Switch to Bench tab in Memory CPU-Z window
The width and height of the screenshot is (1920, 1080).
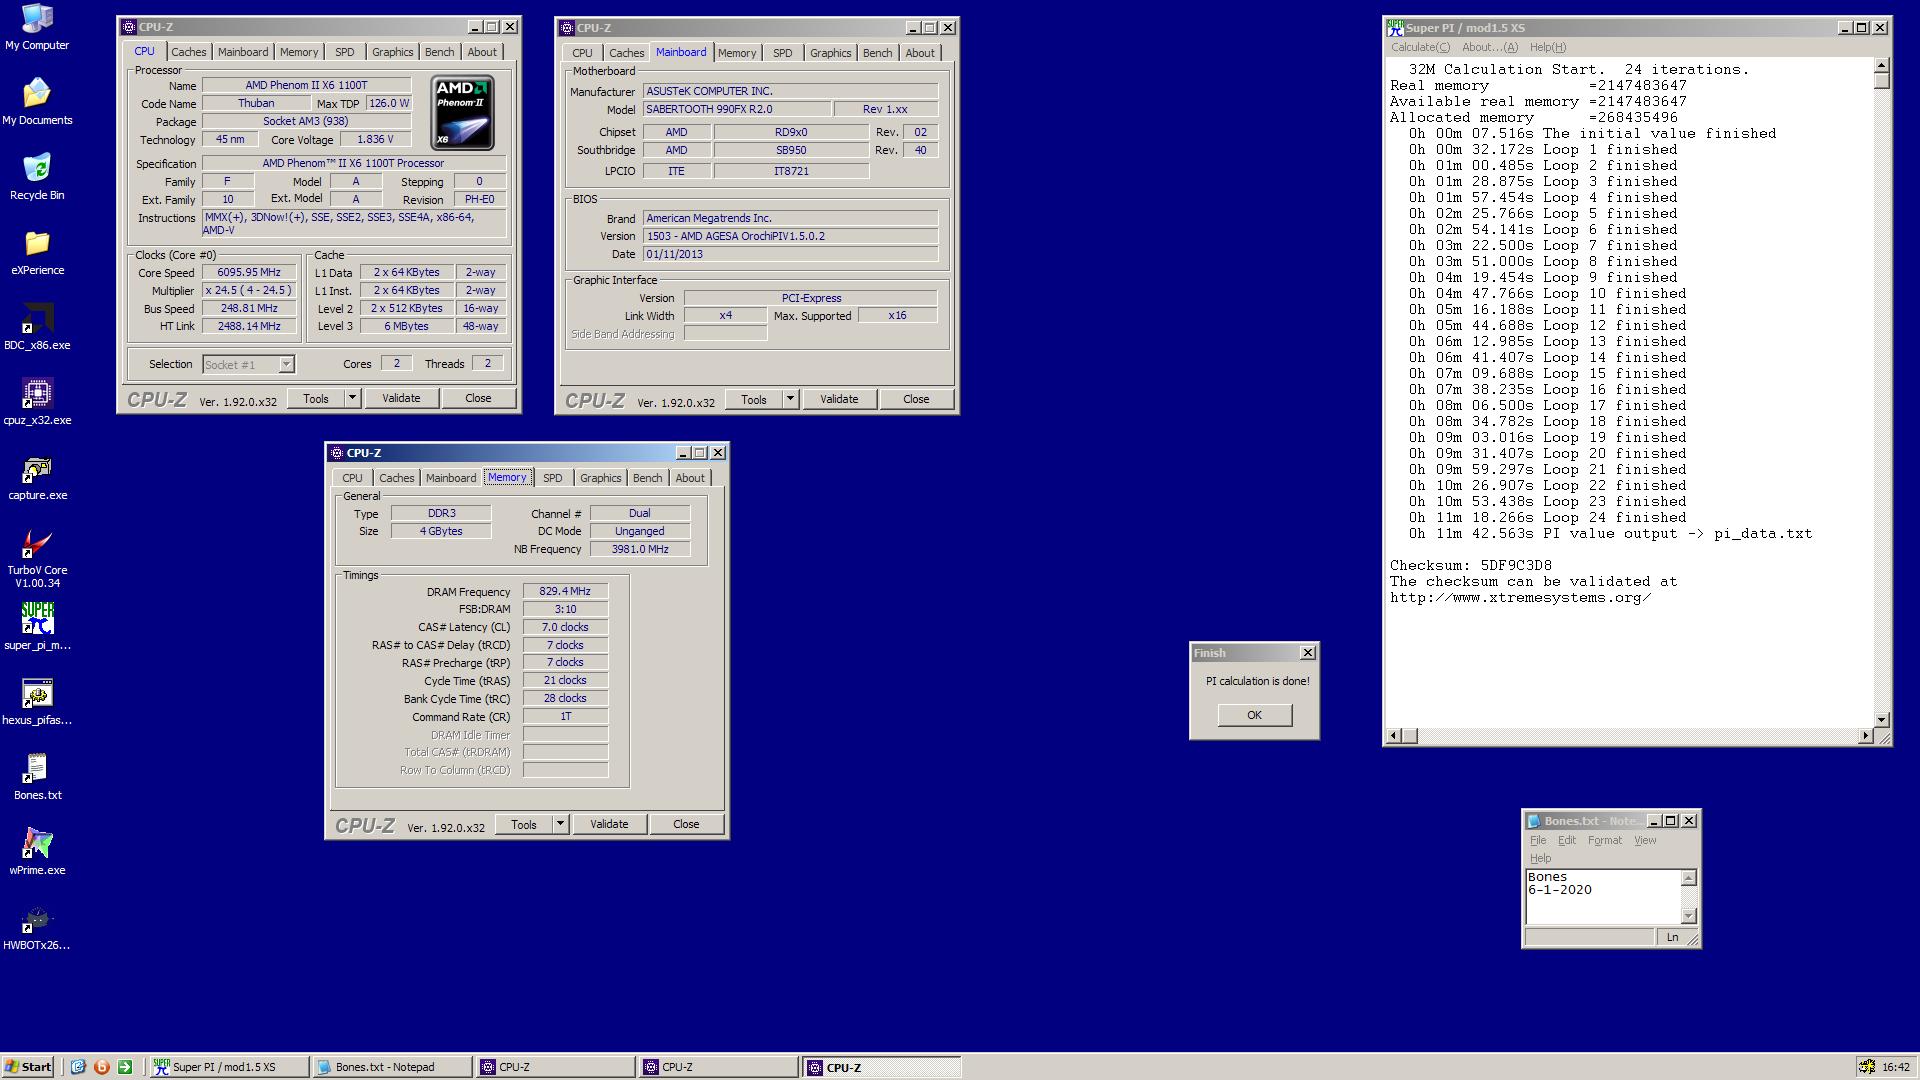[648, 478]
